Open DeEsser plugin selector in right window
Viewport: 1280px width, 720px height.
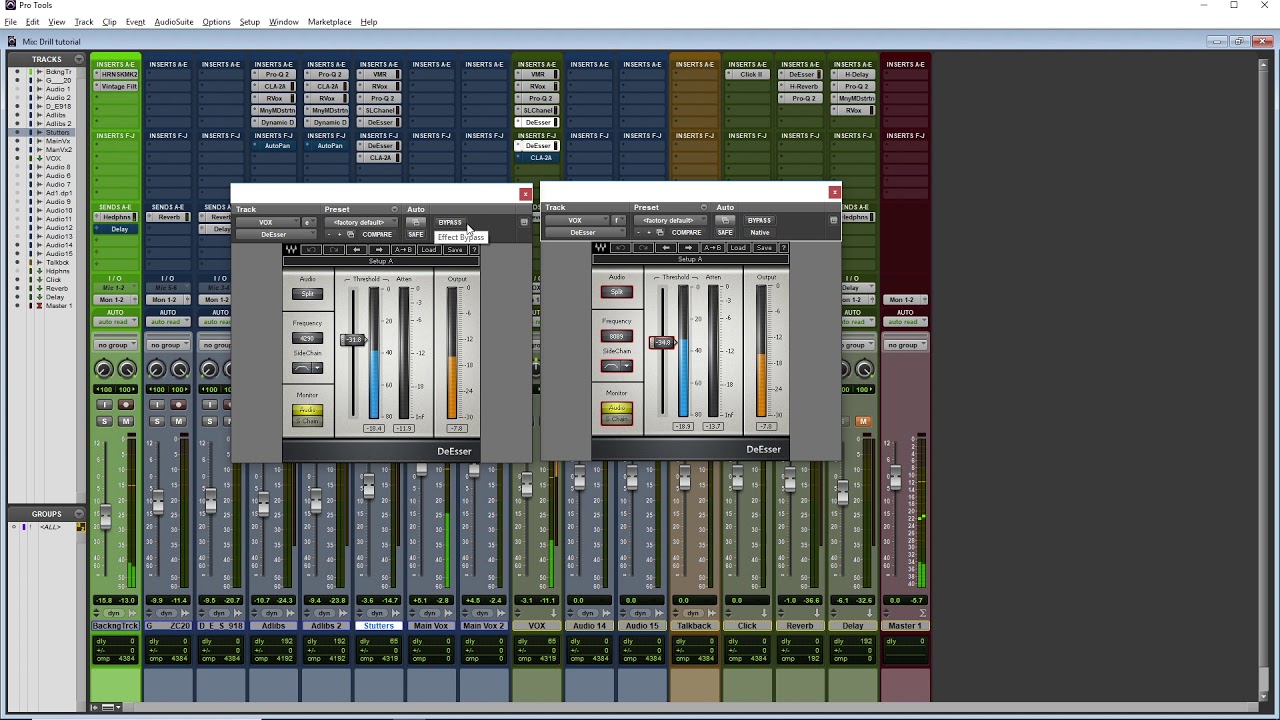coord(583,232)
